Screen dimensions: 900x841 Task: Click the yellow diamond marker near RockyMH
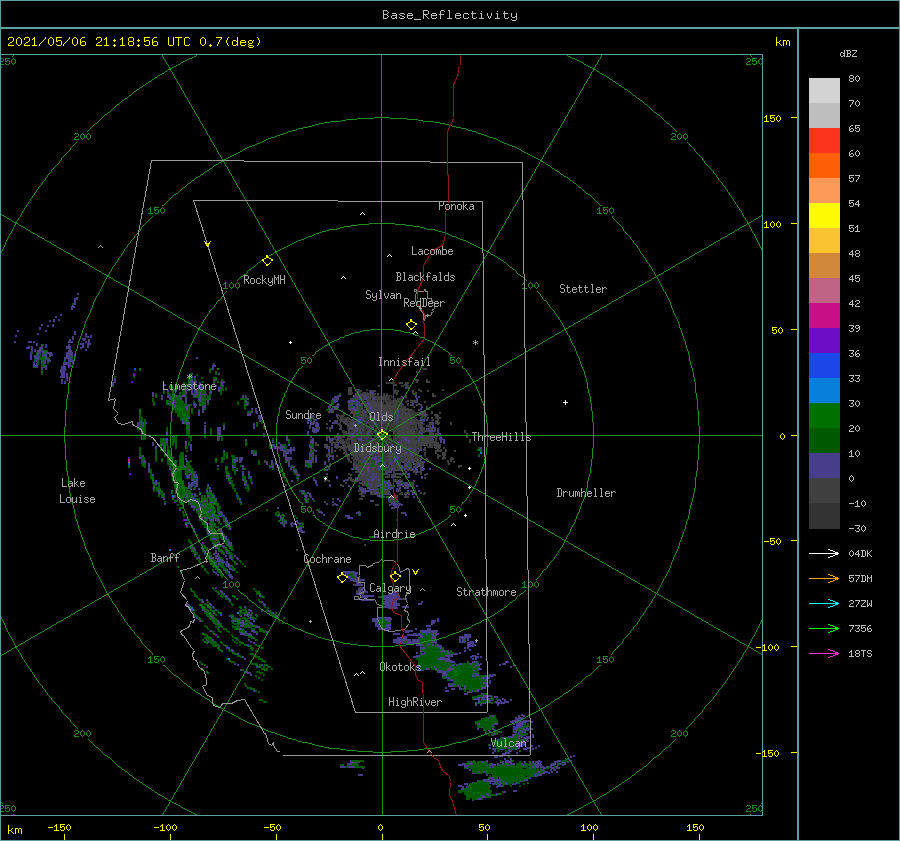267,261
